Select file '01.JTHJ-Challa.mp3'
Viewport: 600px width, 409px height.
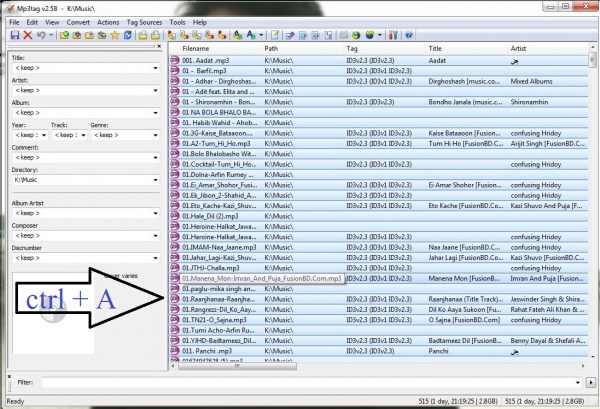click(x=211, y=268)
